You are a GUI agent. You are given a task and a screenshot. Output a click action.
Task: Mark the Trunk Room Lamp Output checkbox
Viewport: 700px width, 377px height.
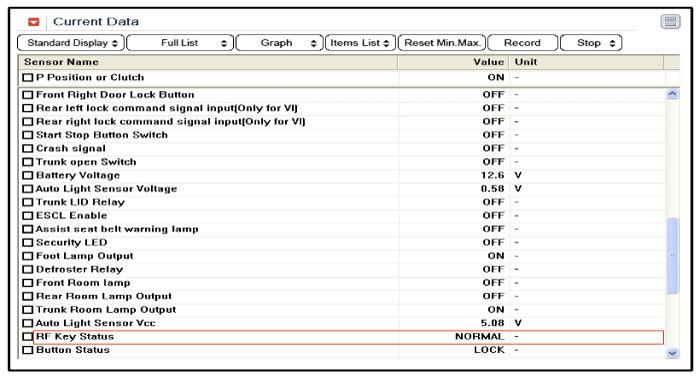[x=28, y=310]
